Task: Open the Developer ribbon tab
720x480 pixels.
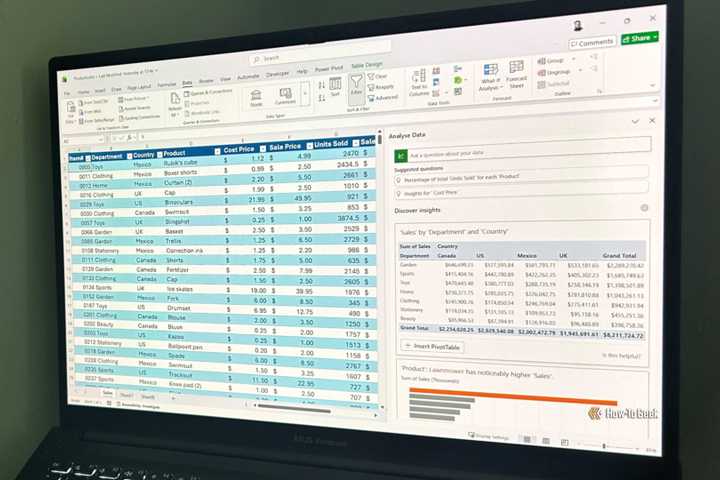Action: point(277,74)
